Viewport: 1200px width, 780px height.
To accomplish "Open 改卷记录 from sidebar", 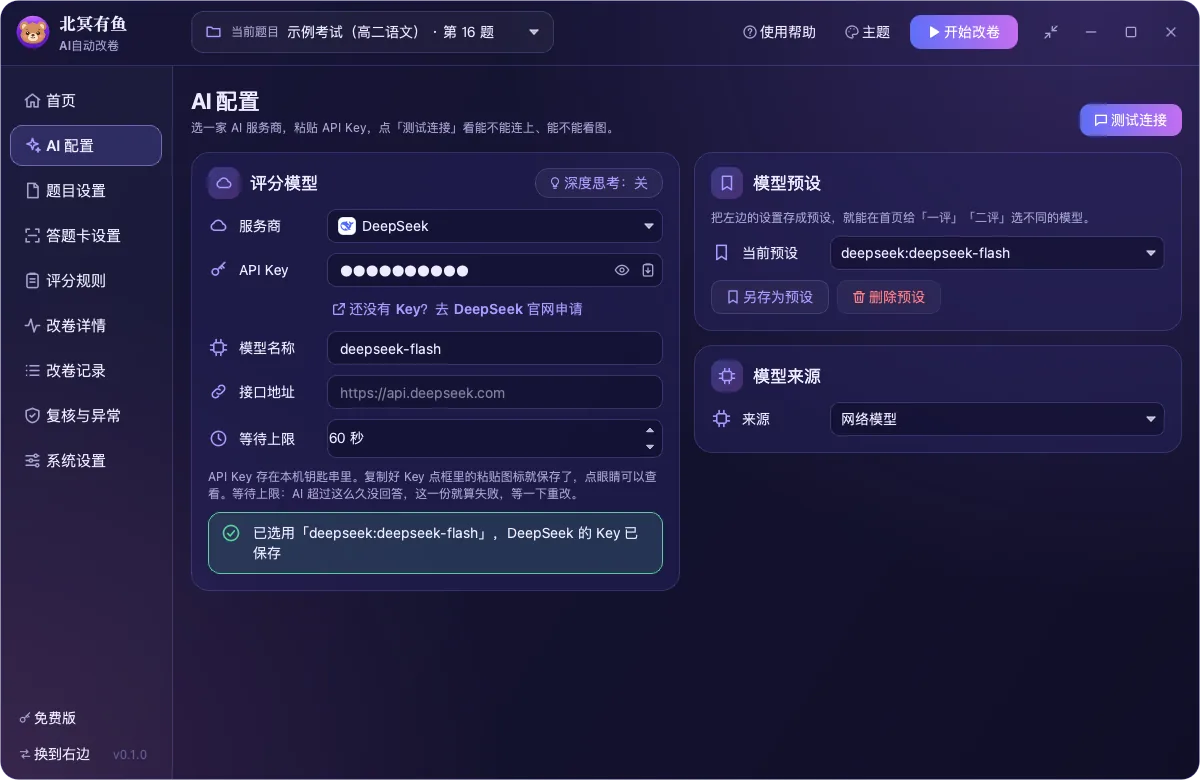I will [86, 371].
